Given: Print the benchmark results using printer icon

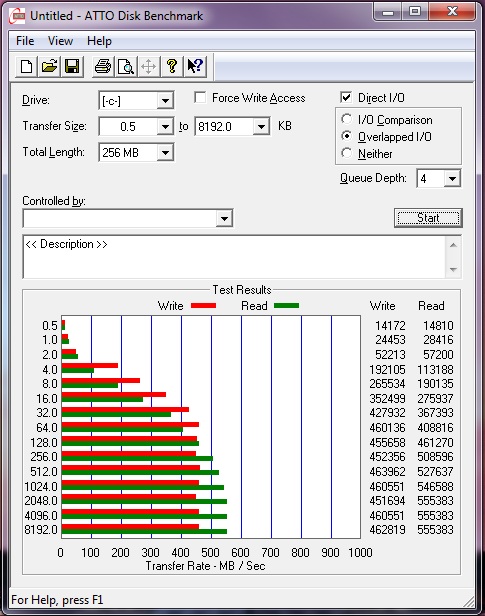Looking at the screenshot, I should click(103, 66).
